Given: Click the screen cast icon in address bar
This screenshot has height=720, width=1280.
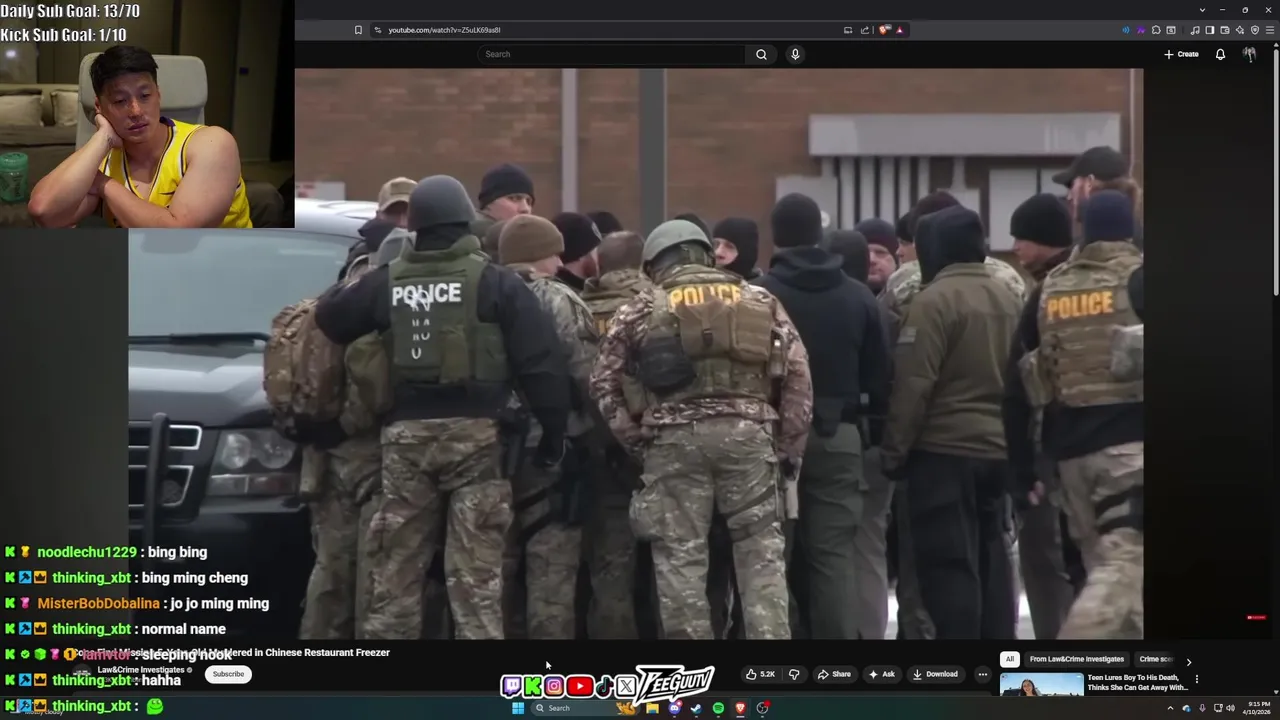Looking at the screenshot, I should coord(848,30).
